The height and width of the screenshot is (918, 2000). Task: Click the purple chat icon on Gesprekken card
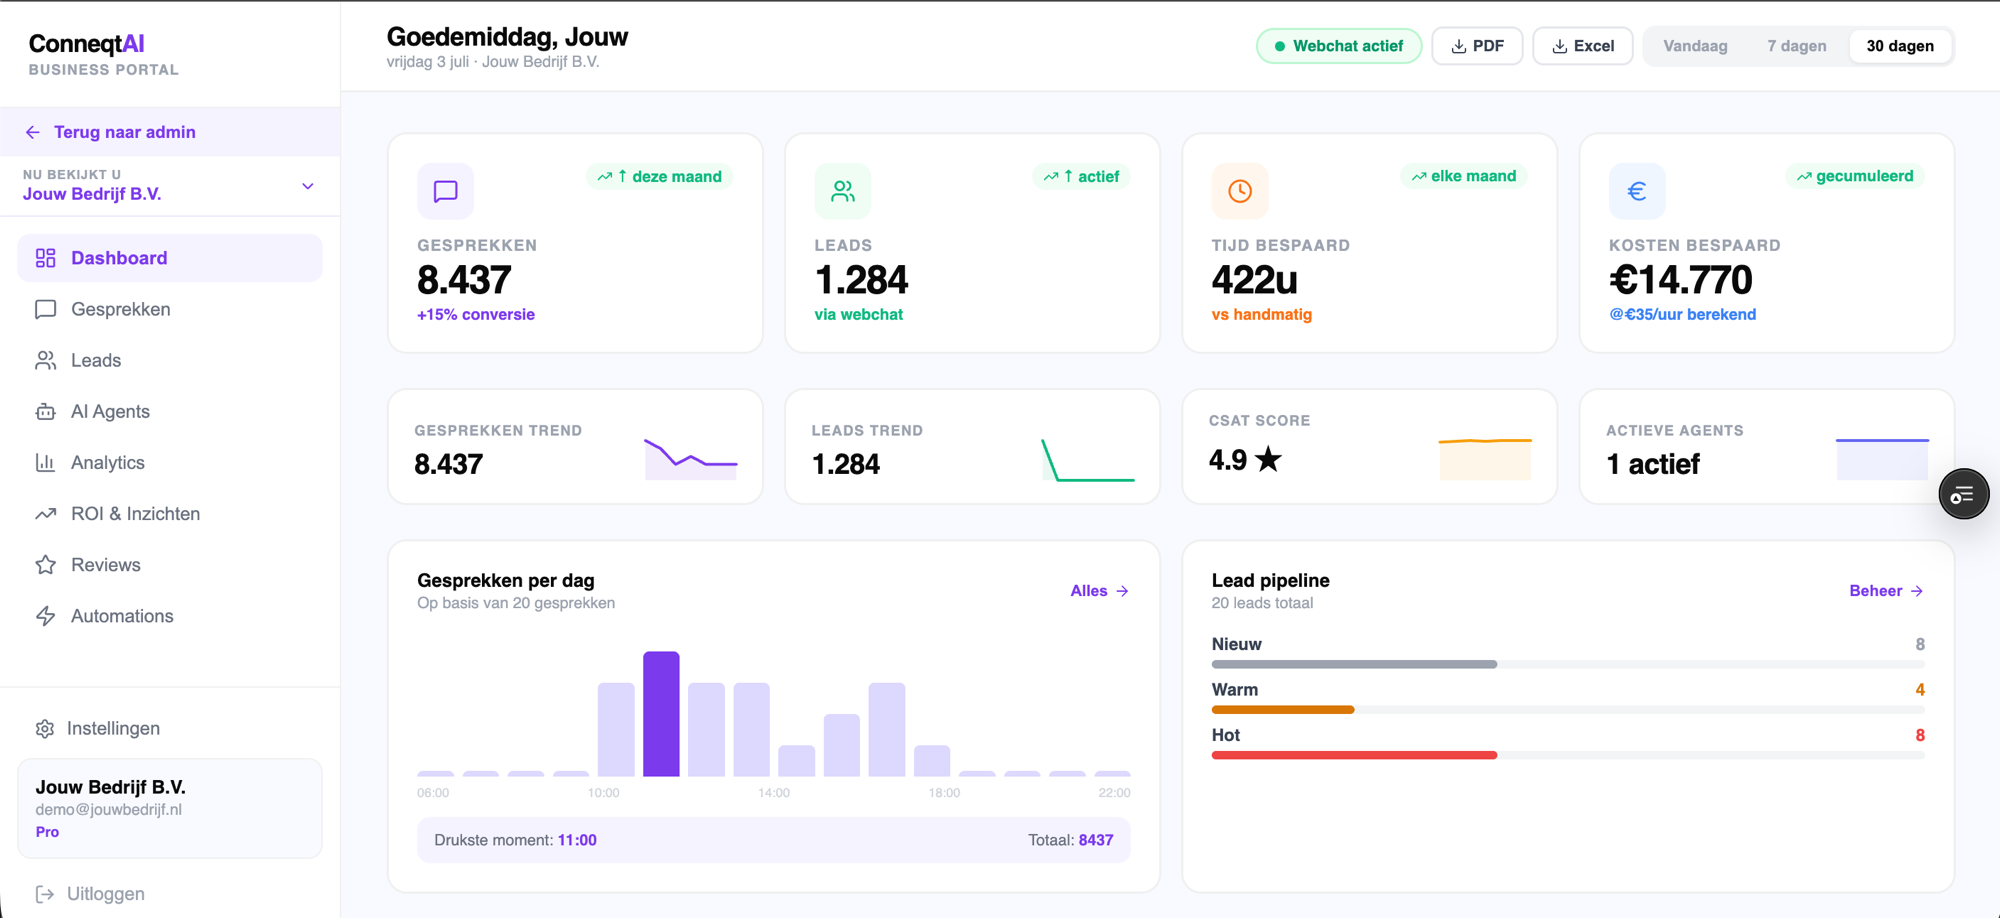coord(445,191)
